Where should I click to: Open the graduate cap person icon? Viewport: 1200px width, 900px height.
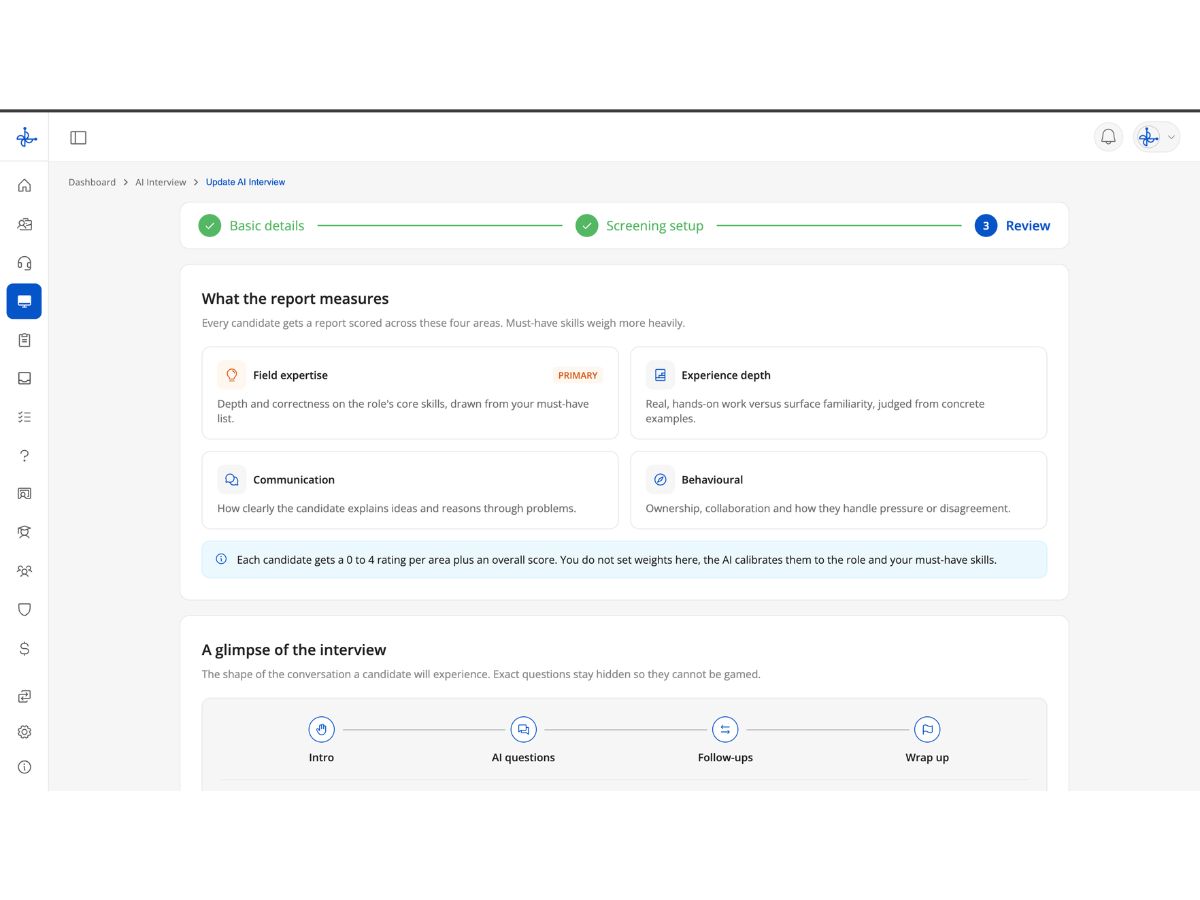click(x=24, y=532)
